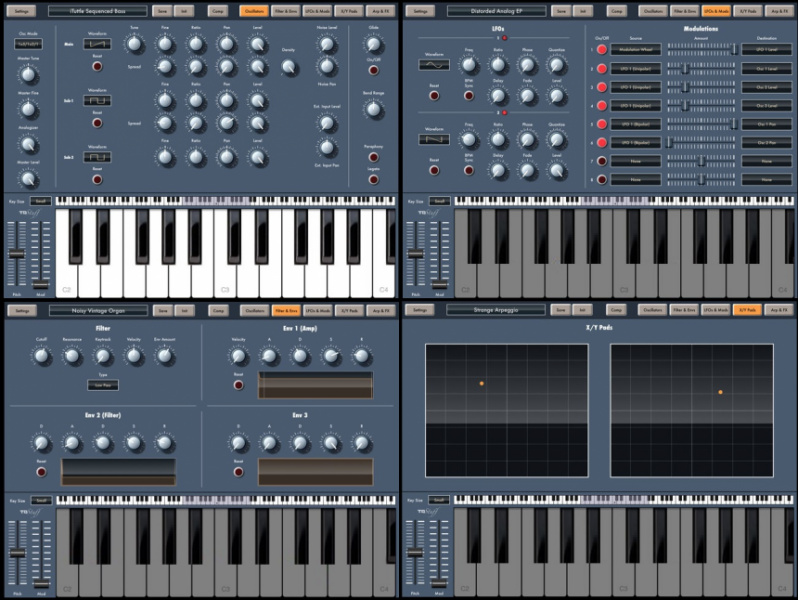Click the top LFO waveform icon in LFOs panel

tap(434, 64)
